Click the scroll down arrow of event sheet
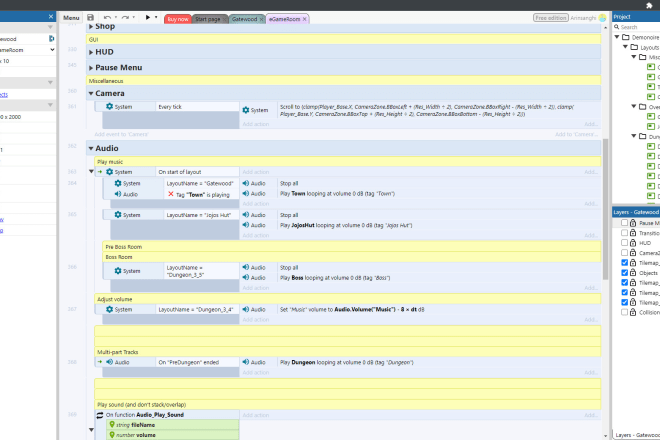Image resolution: width=660 pixels, height=440 pixels. click(605, 436)
